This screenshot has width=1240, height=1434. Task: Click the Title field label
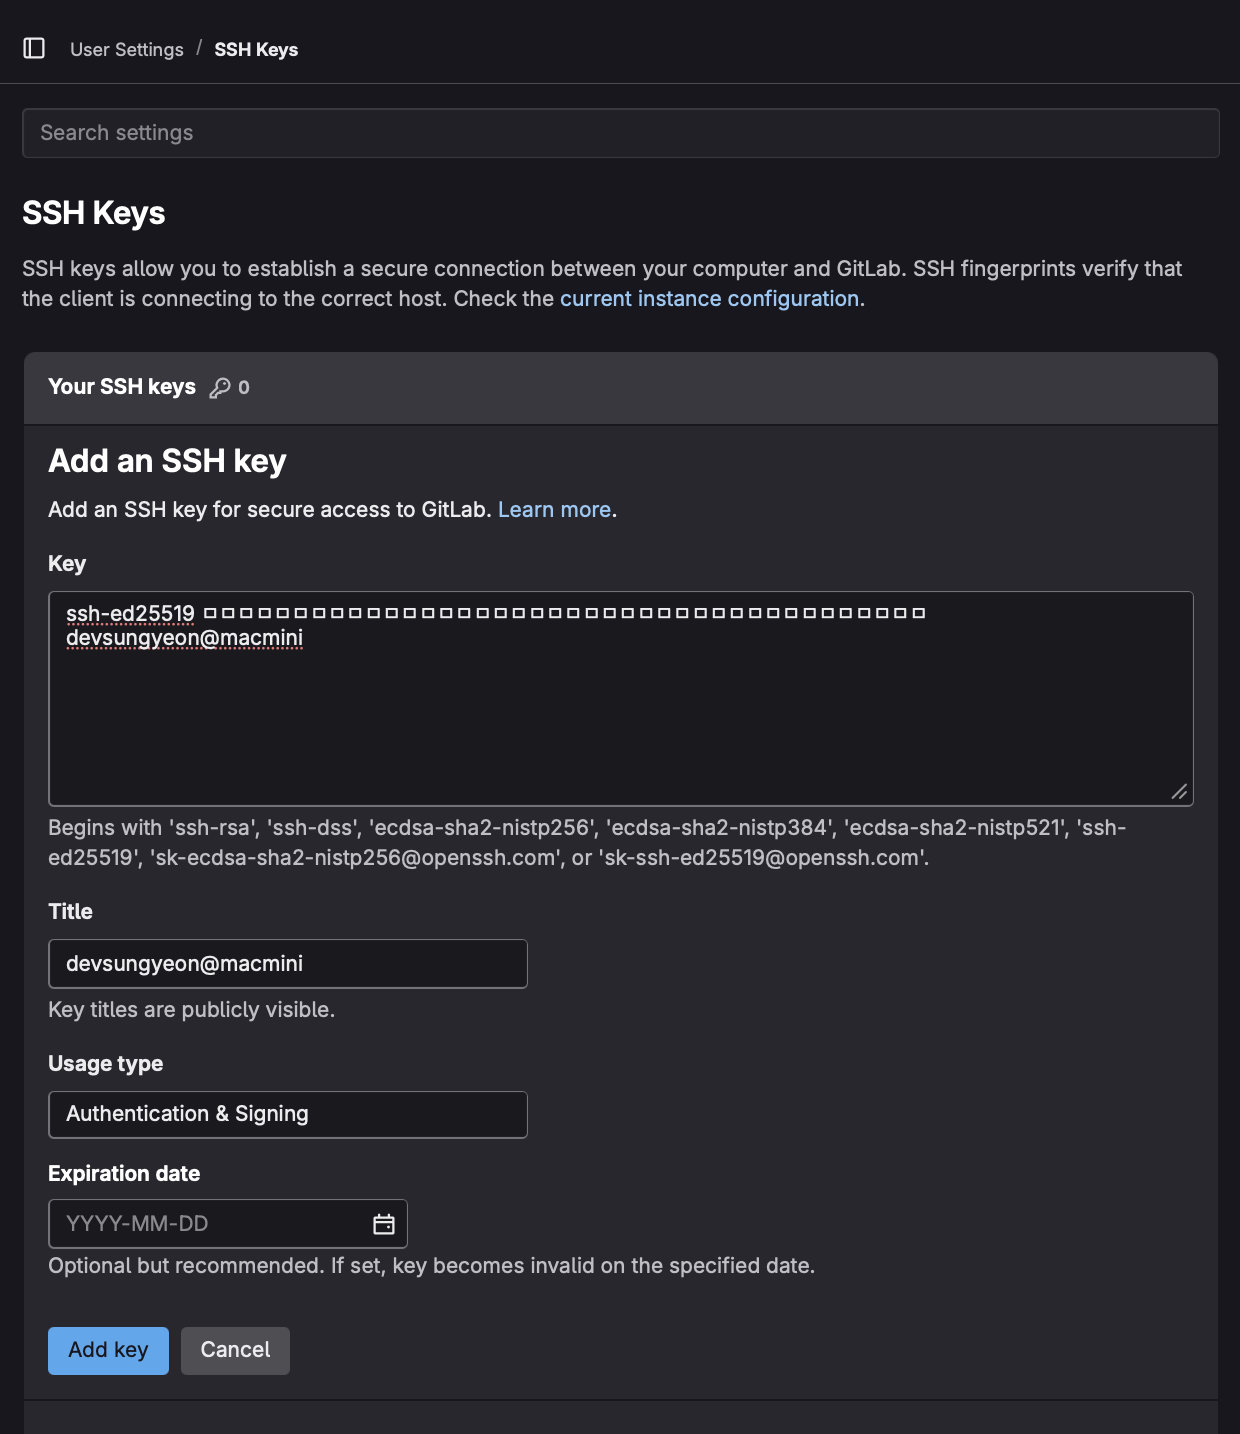(x=70, y=912)
